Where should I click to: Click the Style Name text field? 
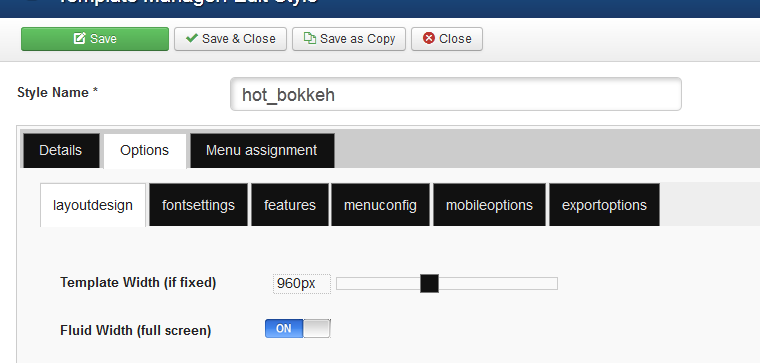456,94
